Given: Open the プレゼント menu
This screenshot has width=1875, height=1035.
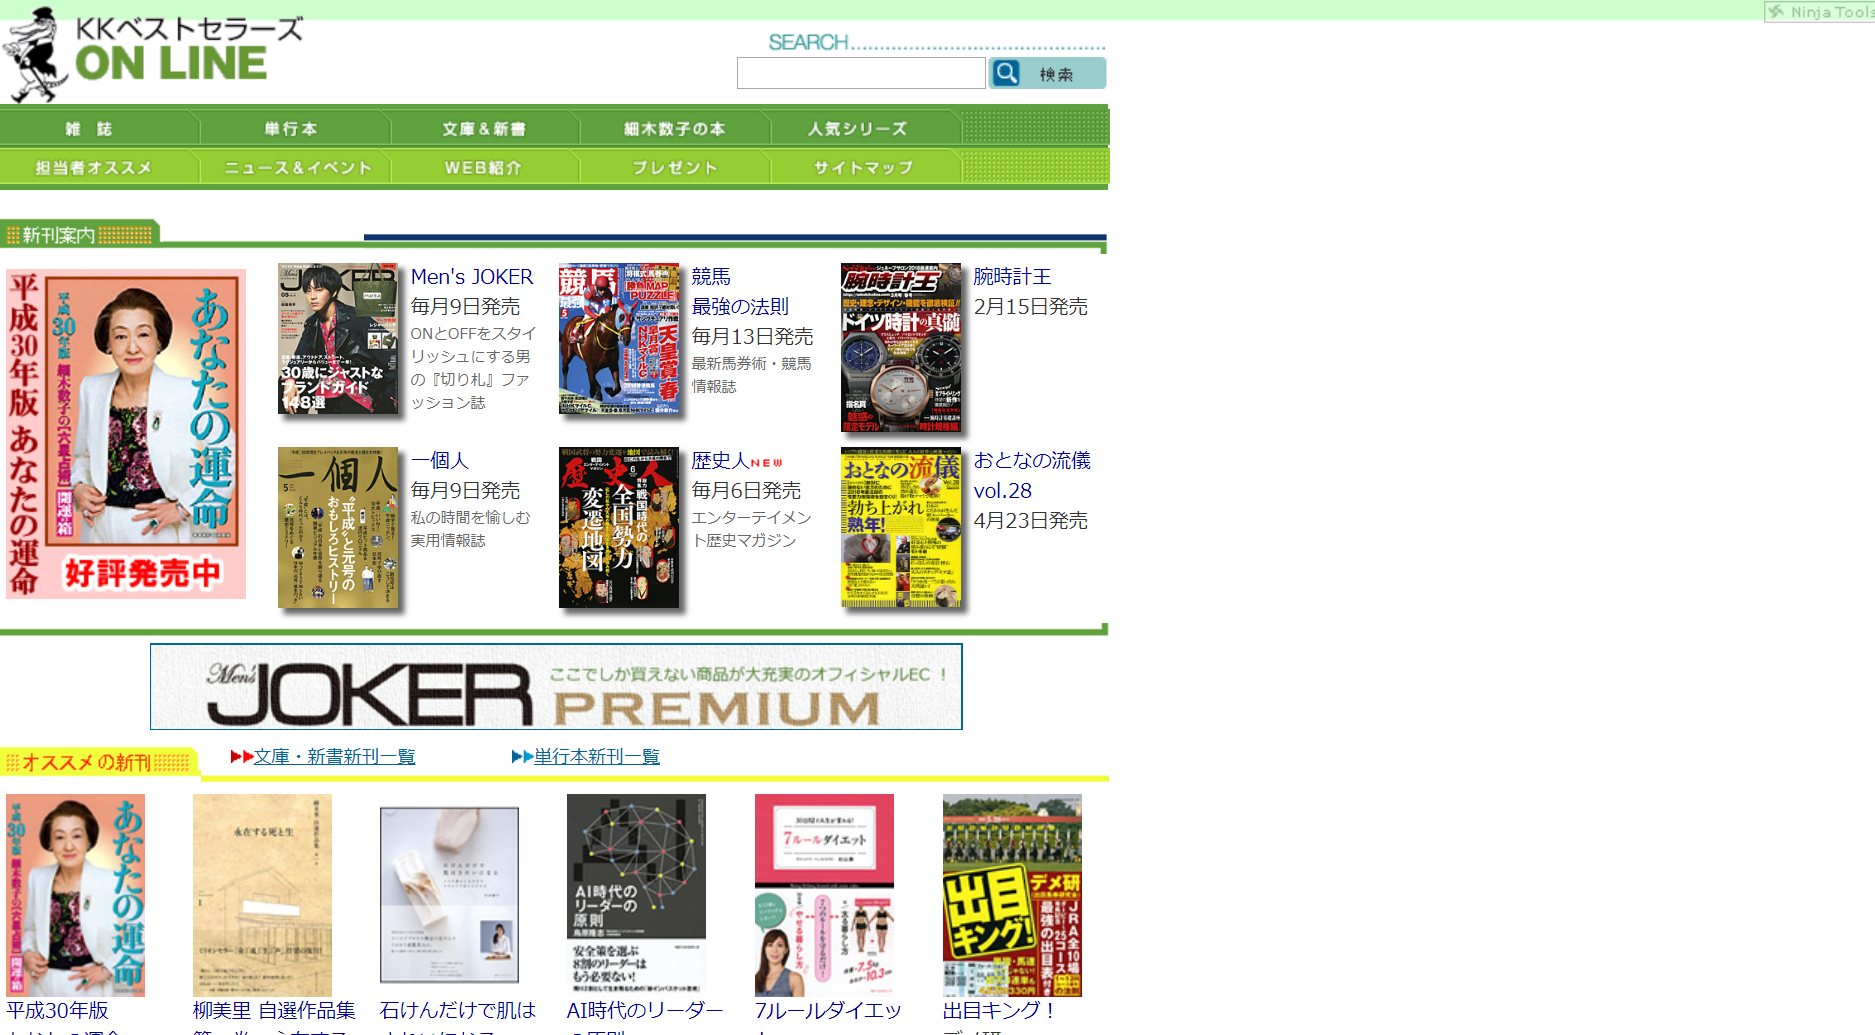Looking at the screenshot, I should (x=675, y=167).
